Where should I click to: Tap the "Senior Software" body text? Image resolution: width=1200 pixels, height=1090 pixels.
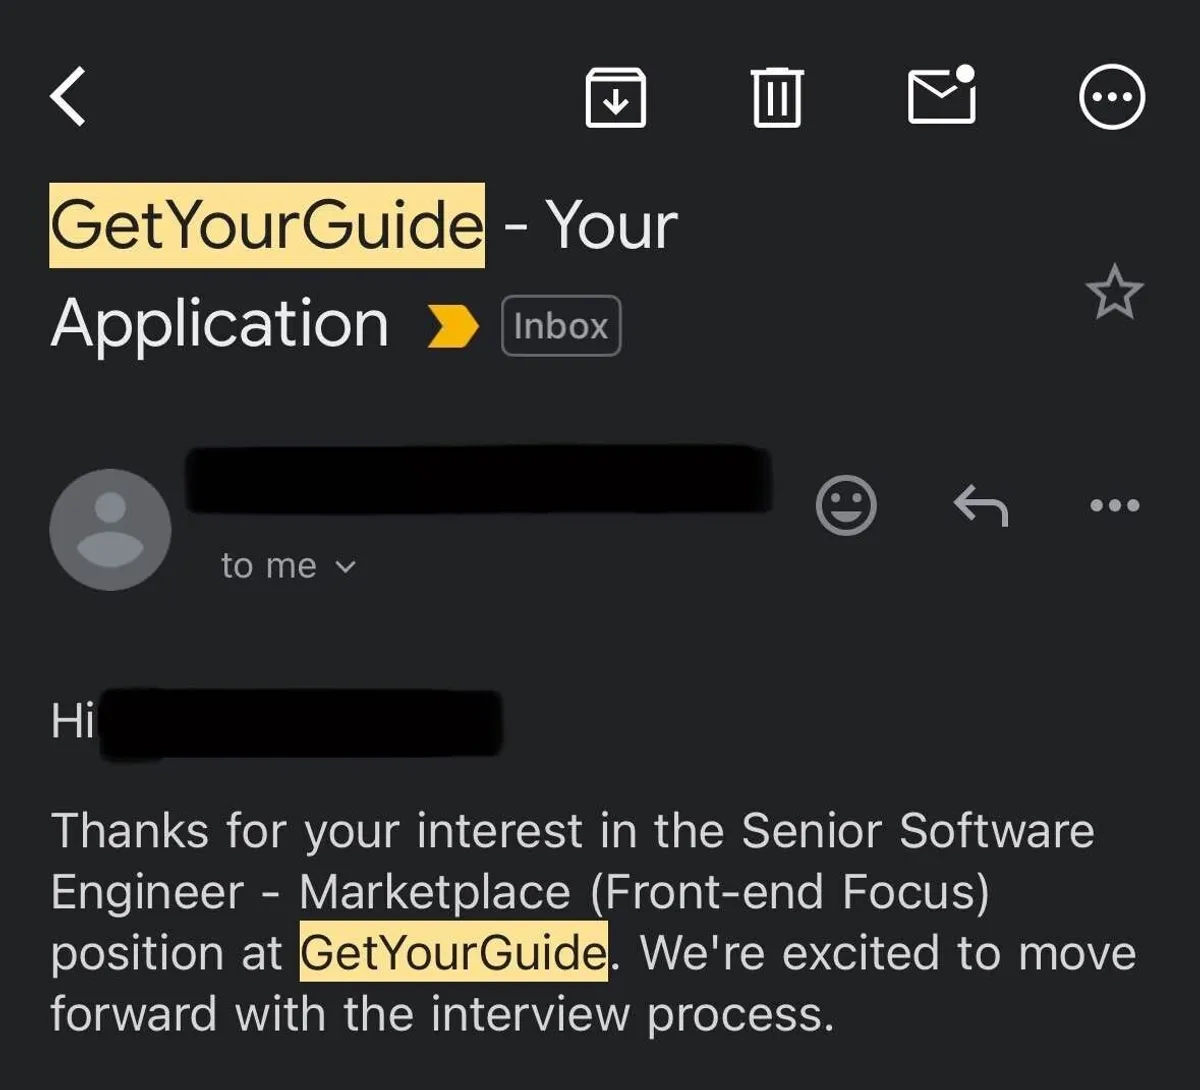point(917,831)
